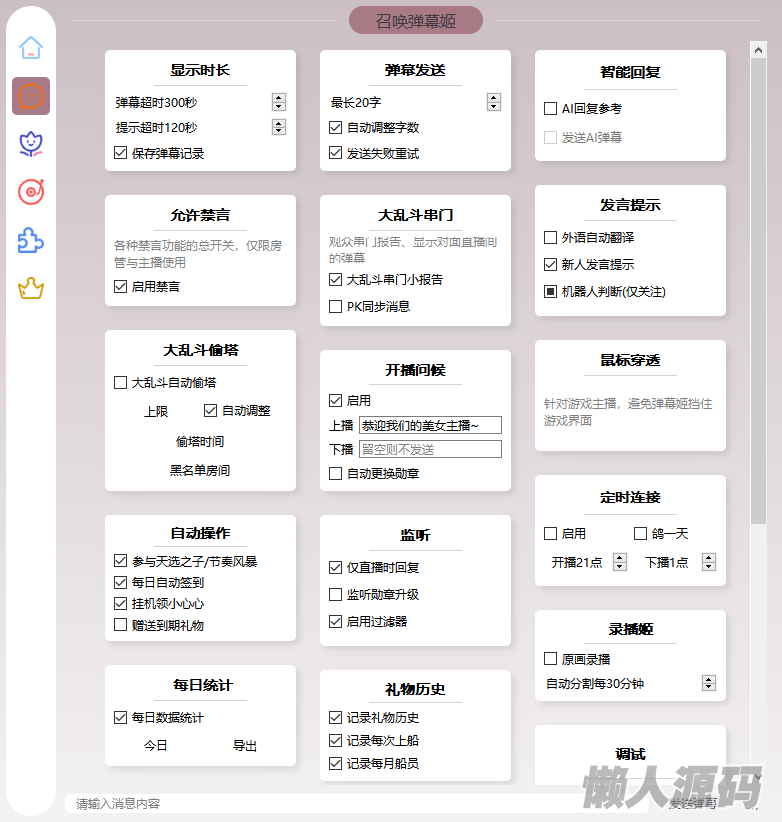
Task: Click the vertical scrollbar thumb
Action: pos(758,290)
